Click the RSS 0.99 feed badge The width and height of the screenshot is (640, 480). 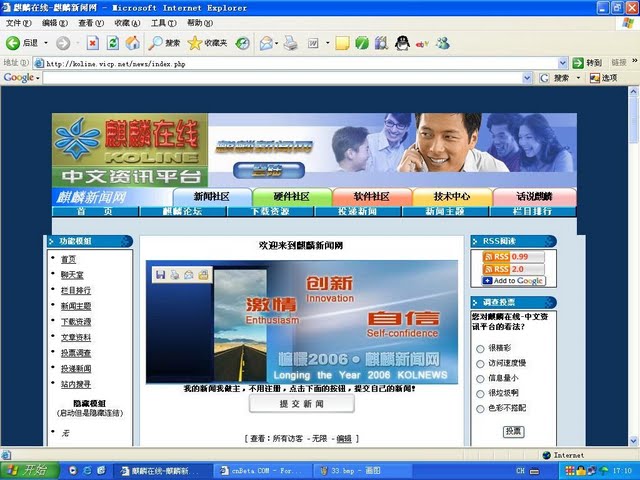click(x=513, y=257)
